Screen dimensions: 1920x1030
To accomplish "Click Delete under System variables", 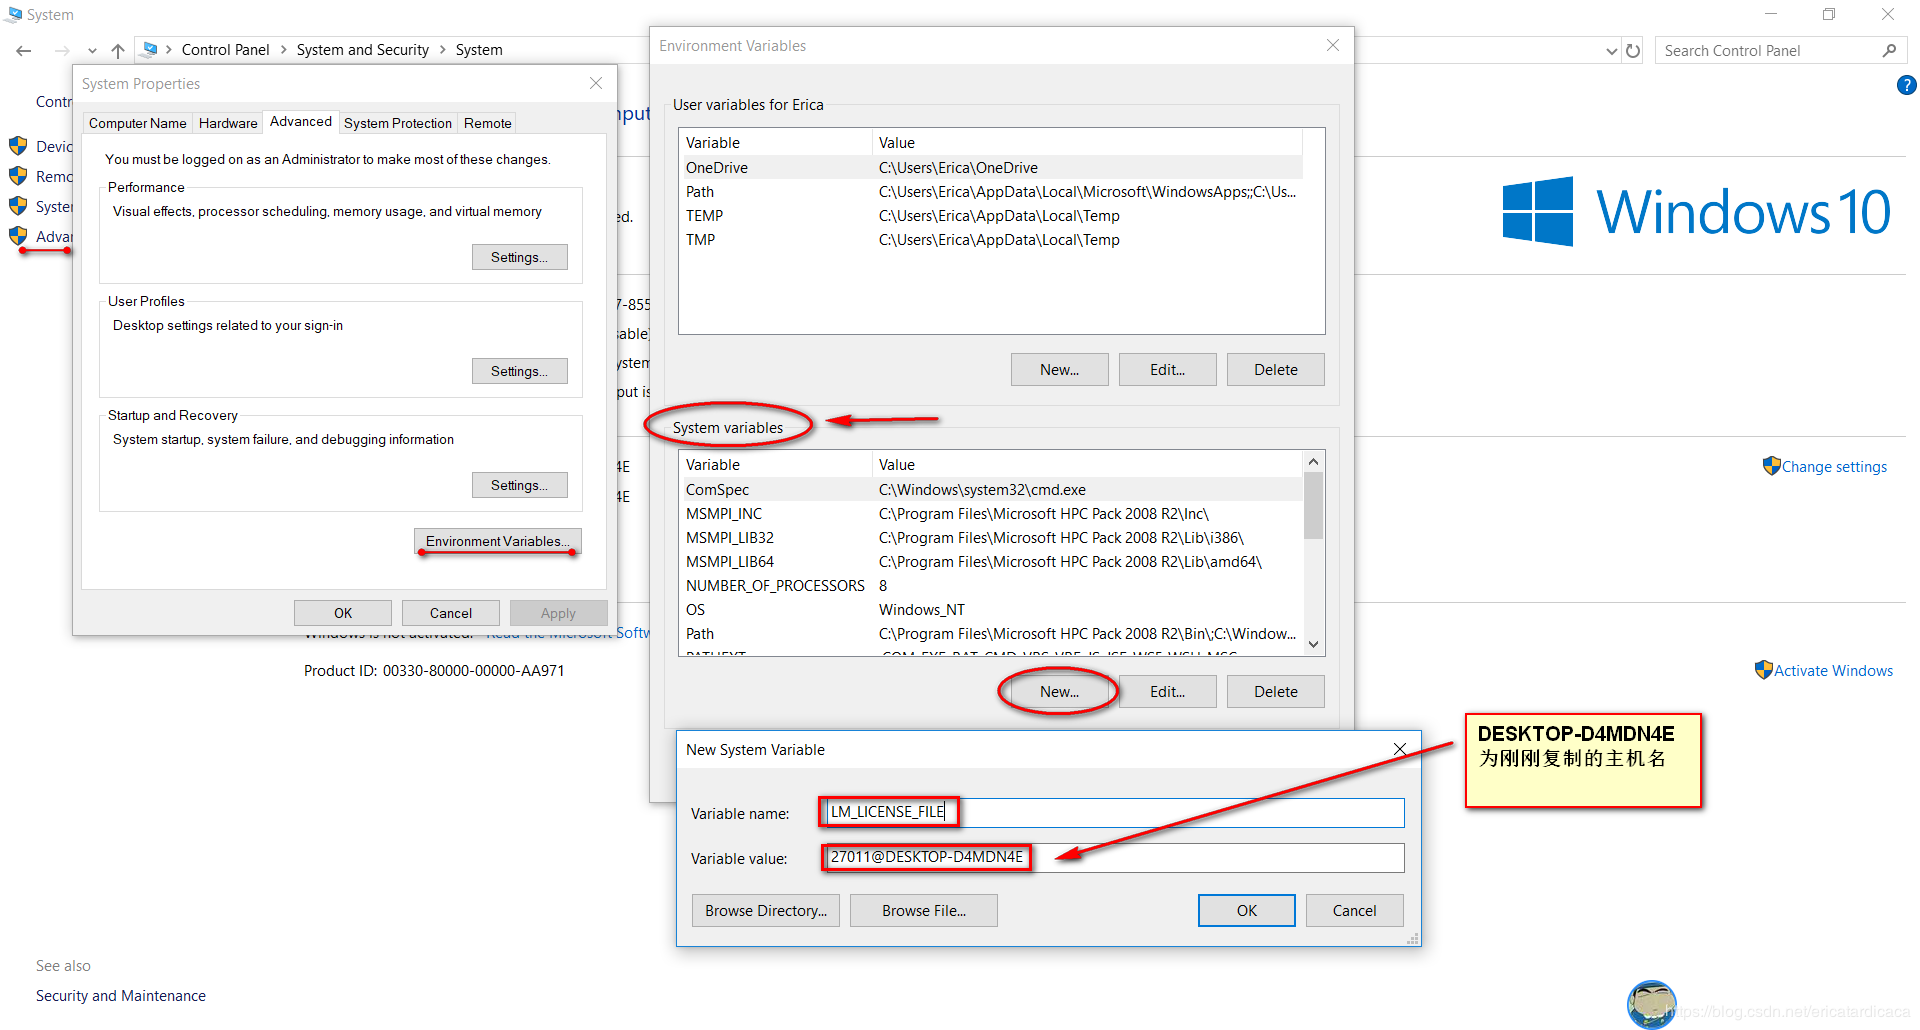I will [x=1276, y=691].
